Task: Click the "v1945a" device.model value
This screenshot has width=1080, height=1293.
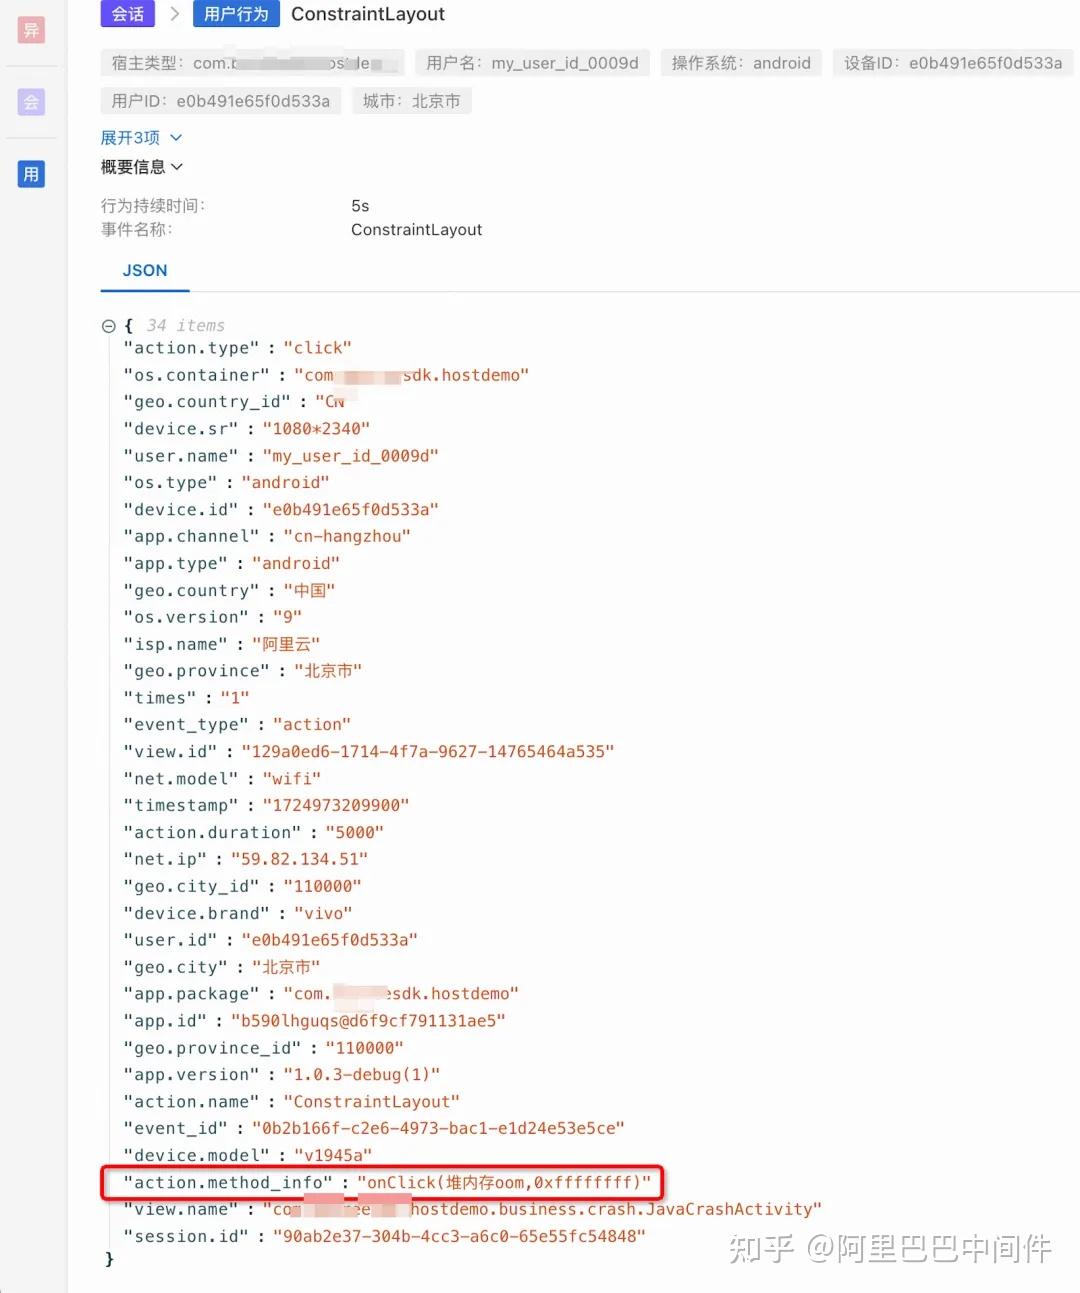Action: [333, 1156]
